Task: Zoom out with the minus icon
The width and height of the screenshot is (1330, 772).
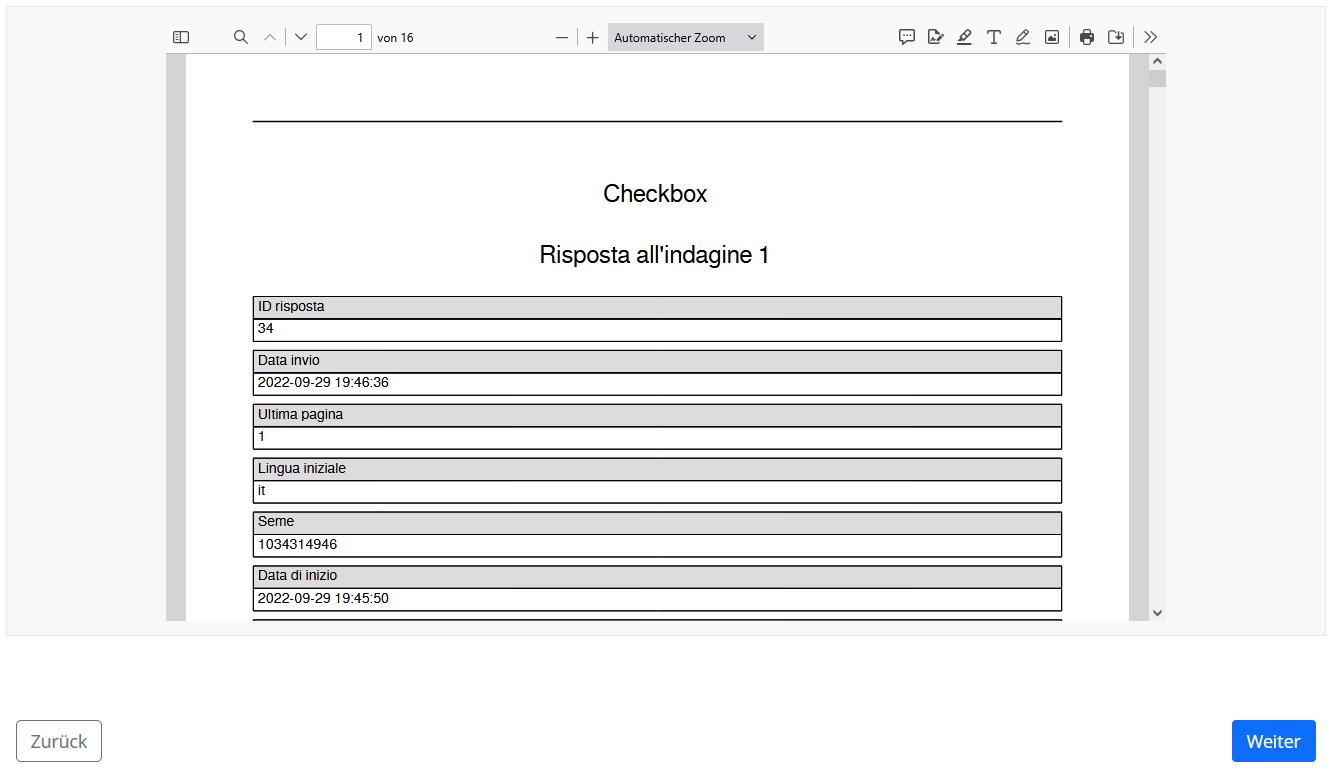Action: pos(562,37)
